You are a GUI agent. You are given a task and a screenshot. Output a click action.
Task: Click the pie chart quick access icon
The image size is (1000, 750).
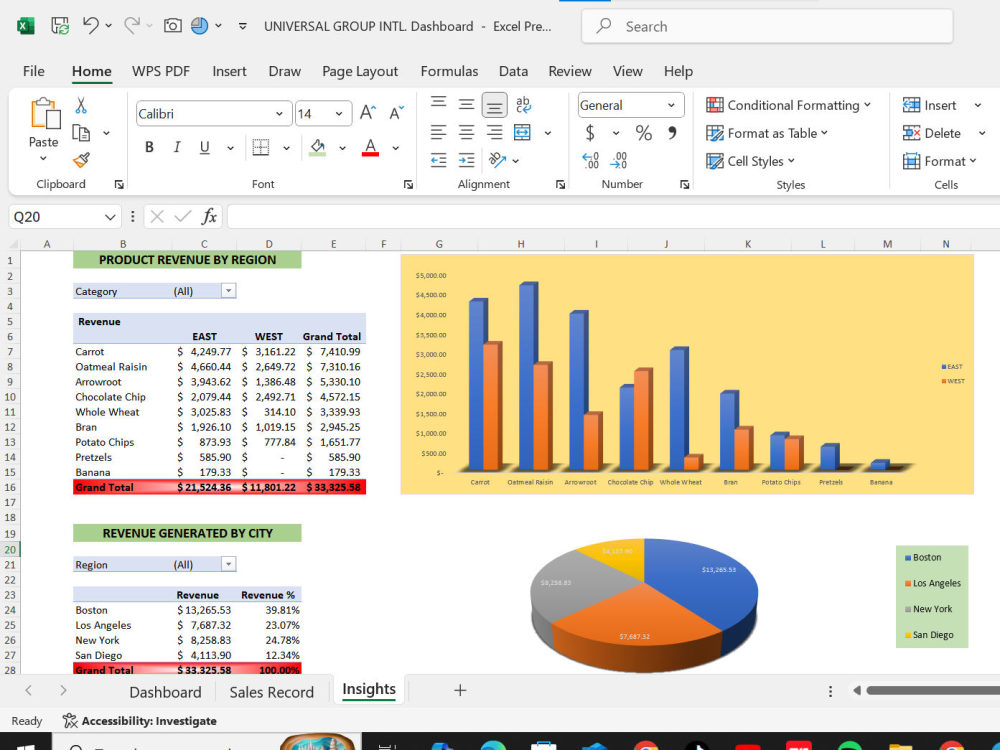pyautogui.click(x=200, y=26)
